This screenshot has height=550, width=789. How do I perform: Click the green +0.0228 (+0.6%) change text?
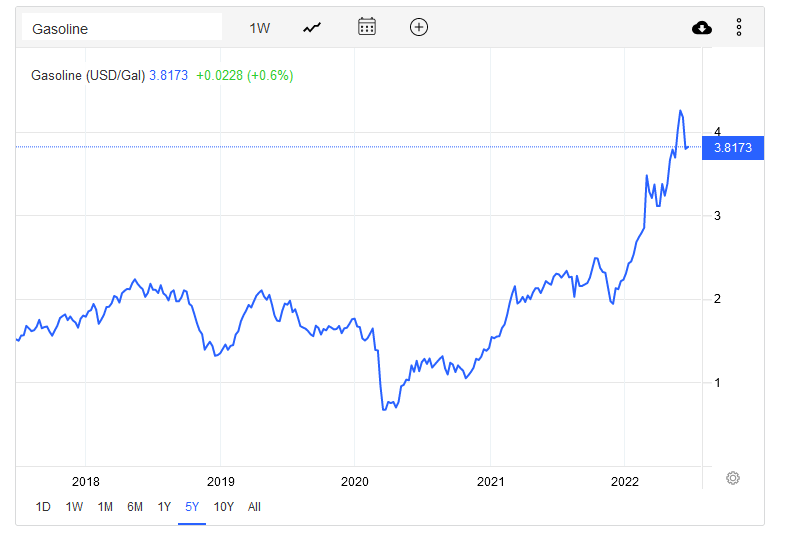(x=245, y=75)
